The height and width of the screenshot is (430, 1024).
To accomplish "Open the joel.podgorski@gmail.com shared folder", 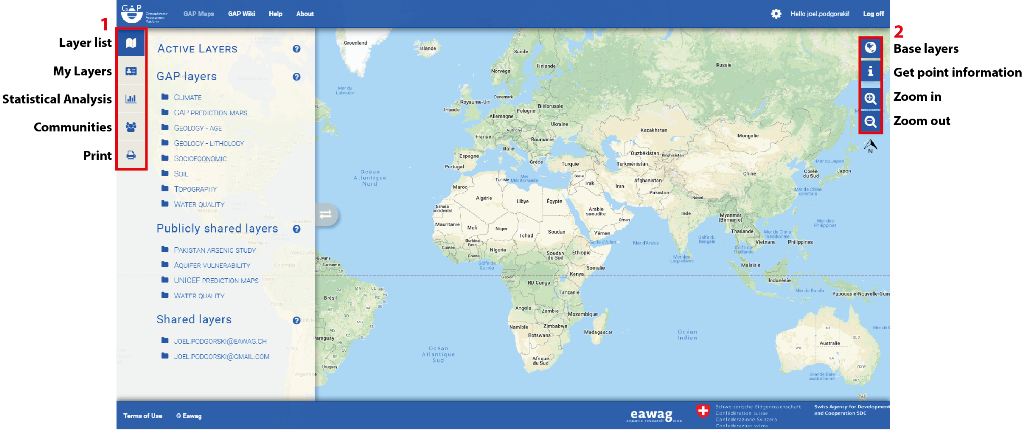I will point(215,357).
